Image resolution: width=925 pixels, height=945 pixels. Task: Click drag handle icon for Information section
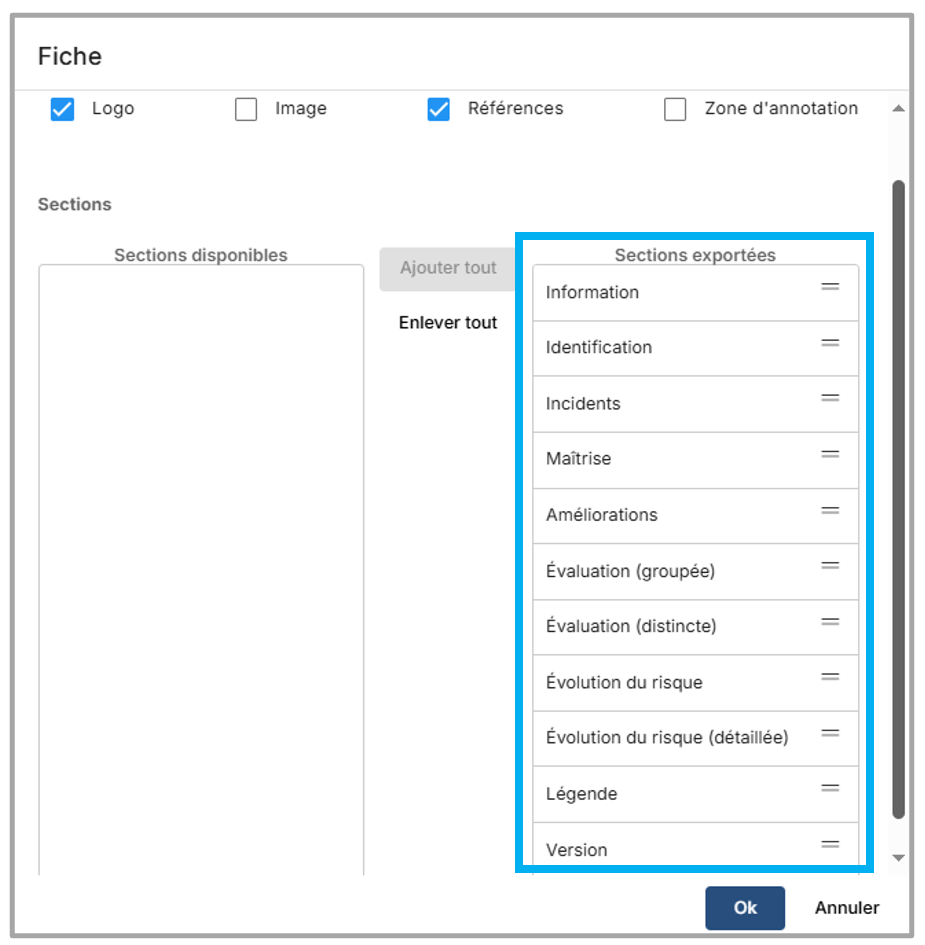tap(830, 287)
